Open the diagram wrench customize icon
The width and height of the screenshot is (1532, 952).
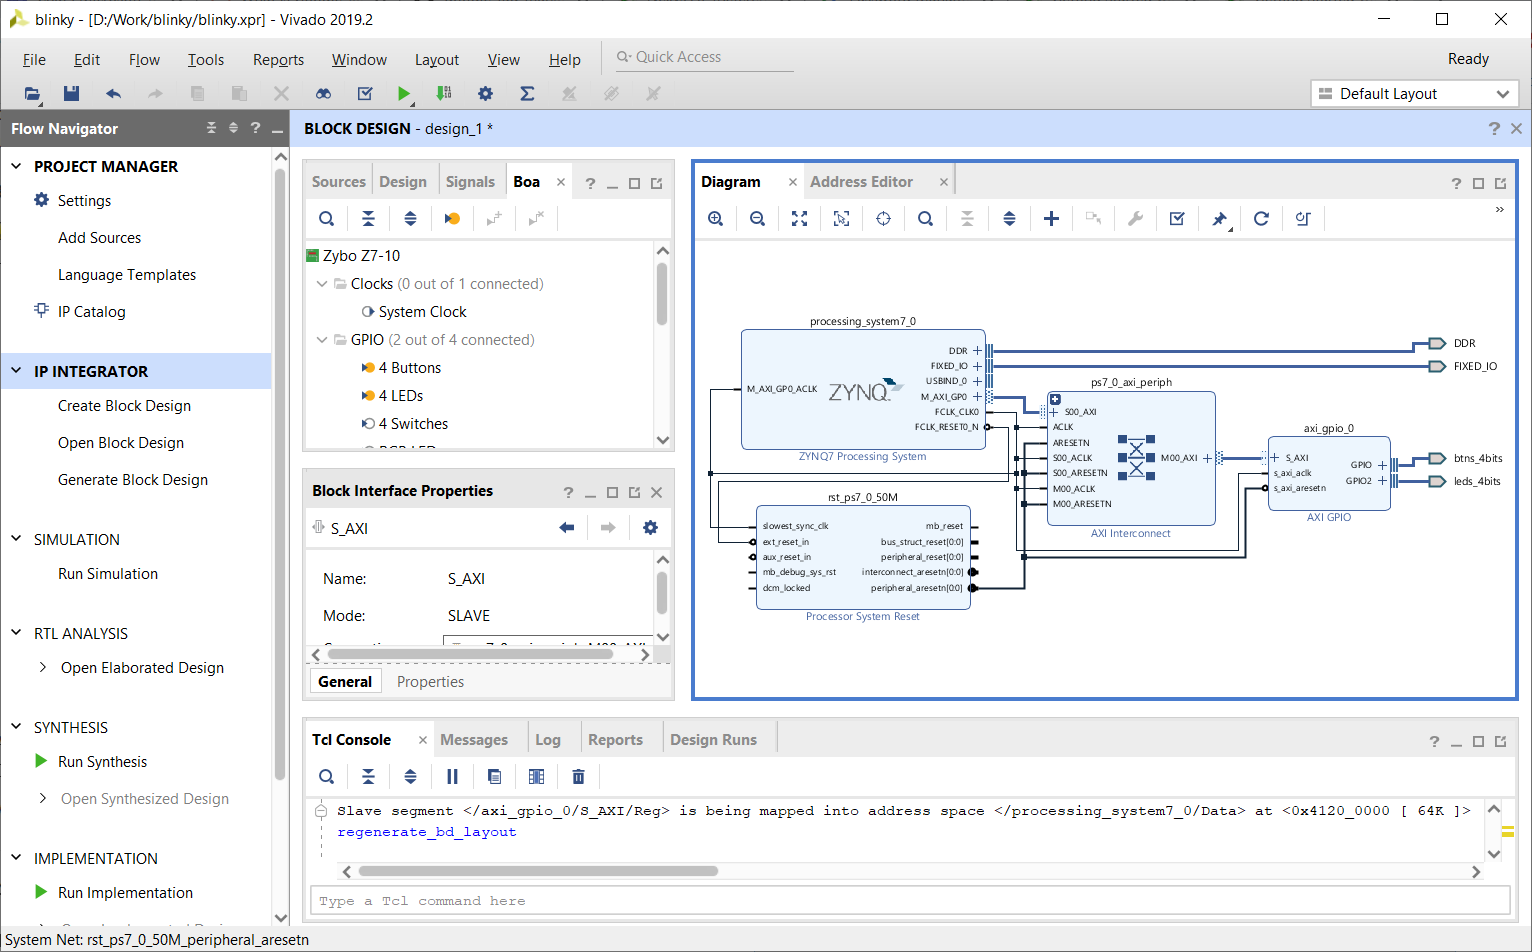(x=1135, y=218)
